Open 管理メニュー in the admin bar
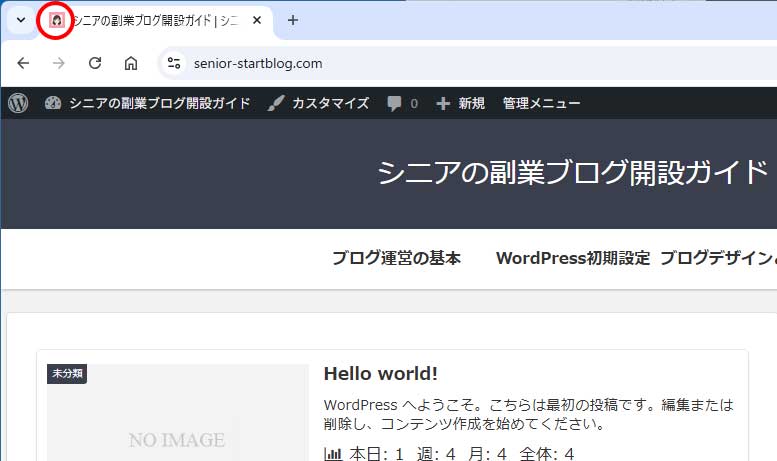This screenshot has height=461, width=777. pos(541,103)
